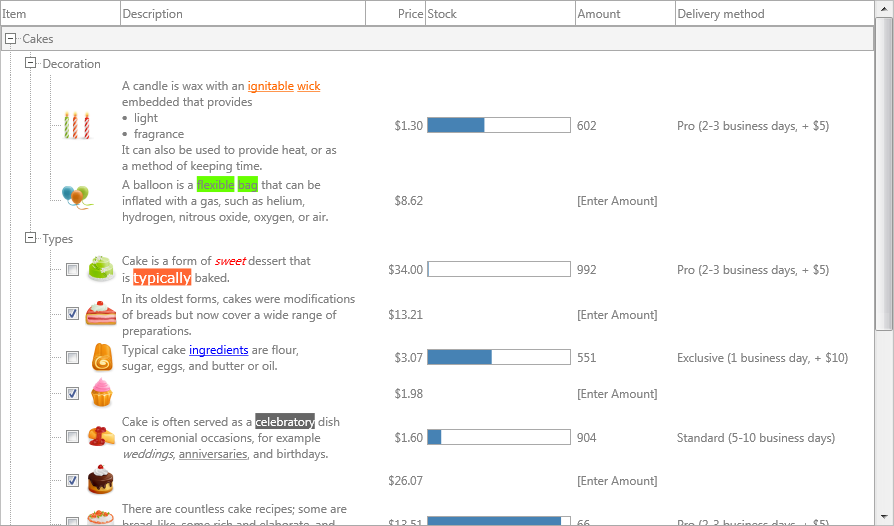
Task: Open the blue 'ingredients' hyperlink
Action: 218,350
